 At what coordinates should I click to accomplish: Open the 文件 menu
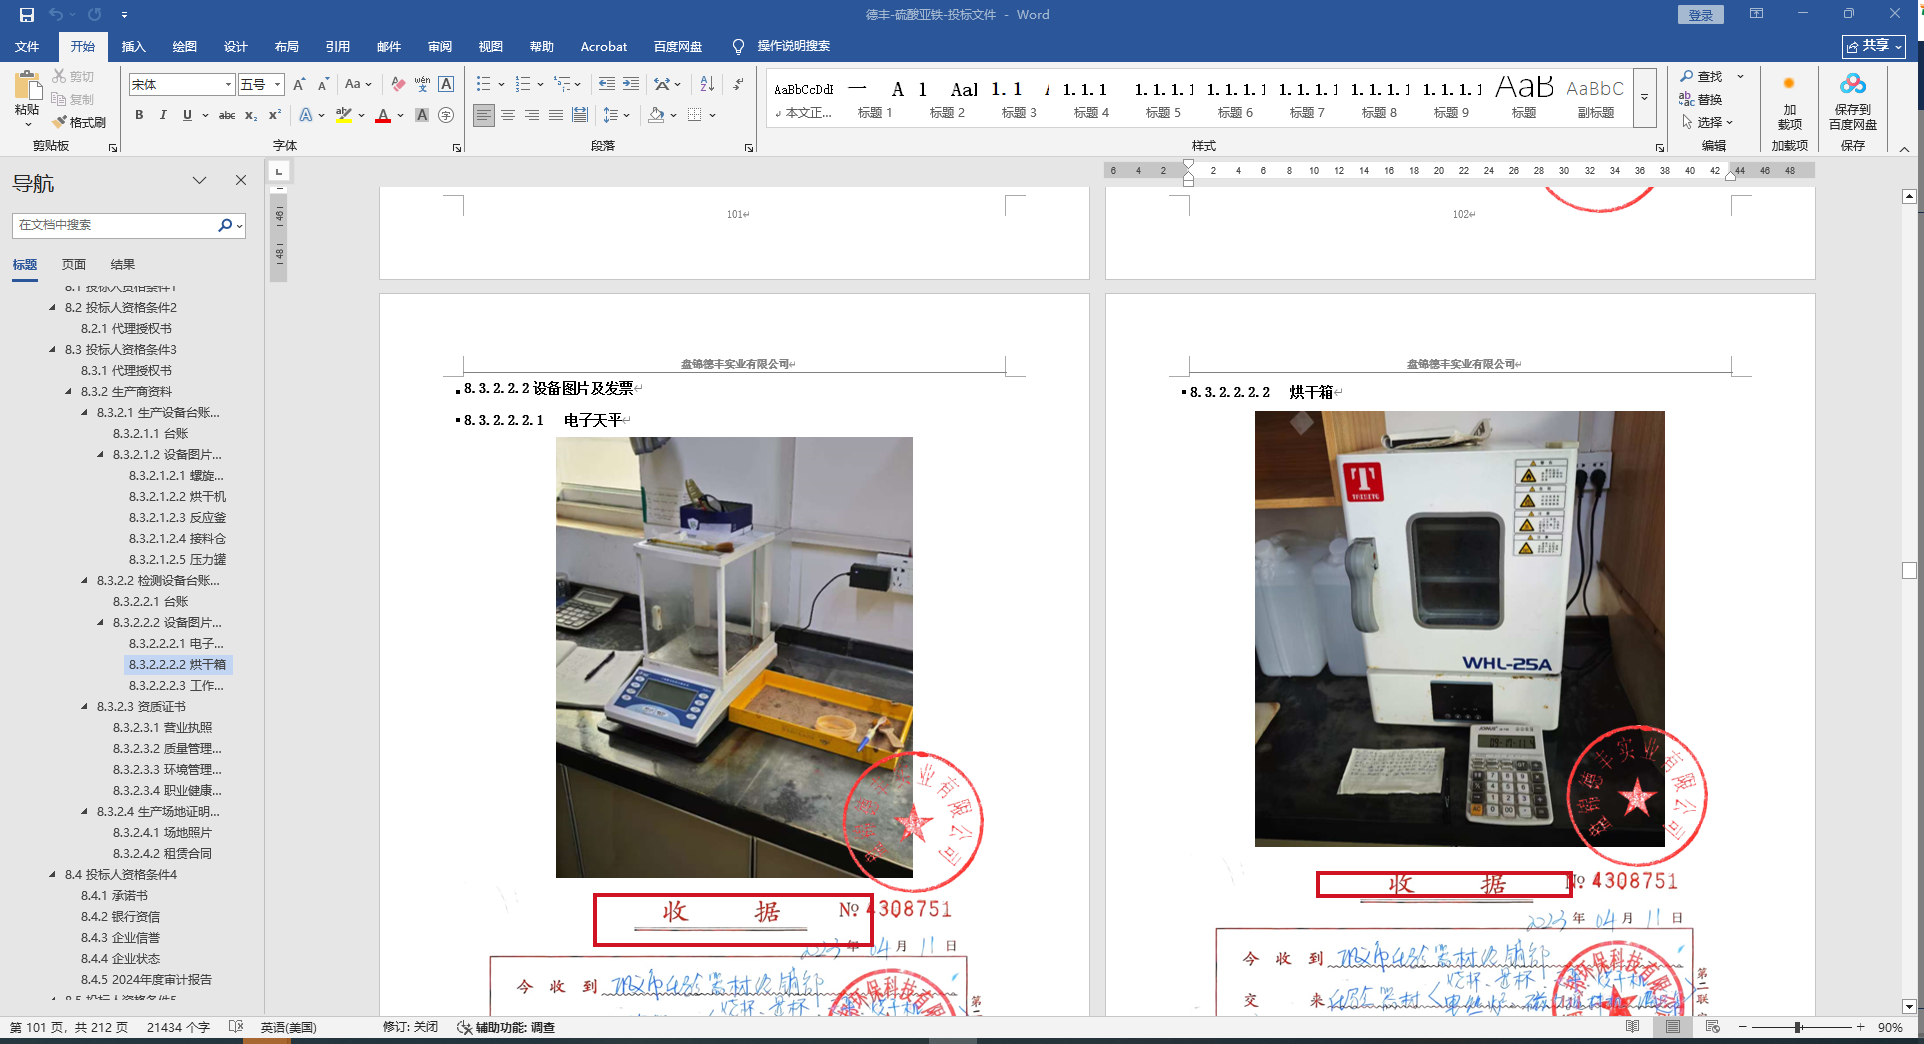[x=27, y=46]
